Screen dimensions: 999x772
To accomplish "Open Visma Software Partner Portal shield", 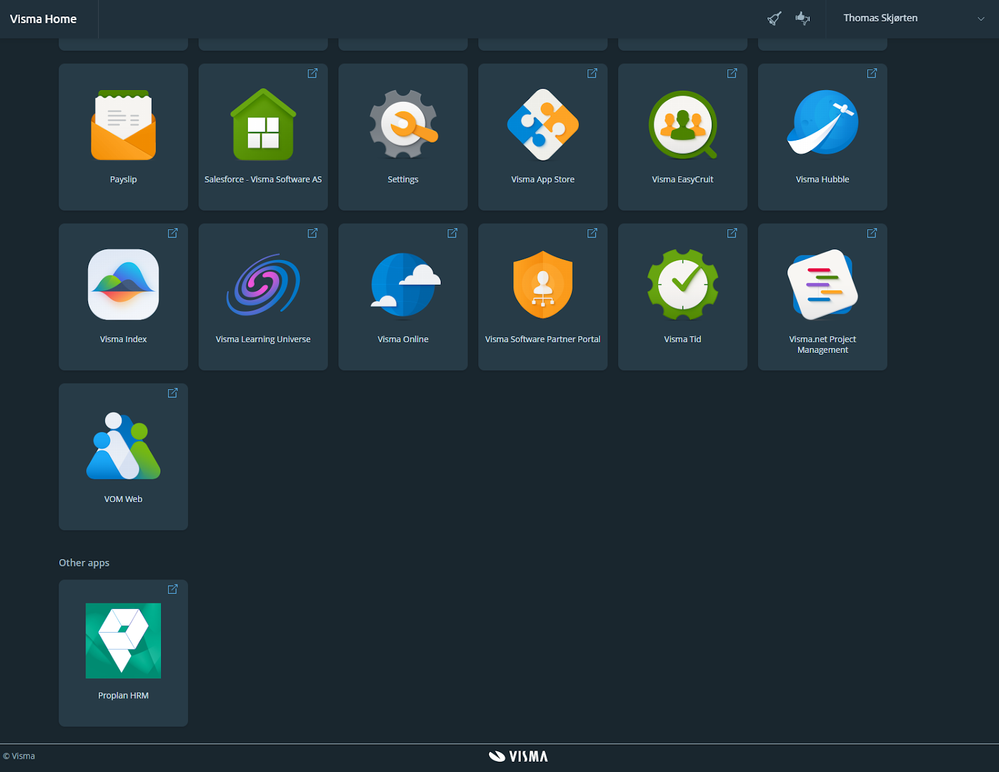I will pos(543,297).
